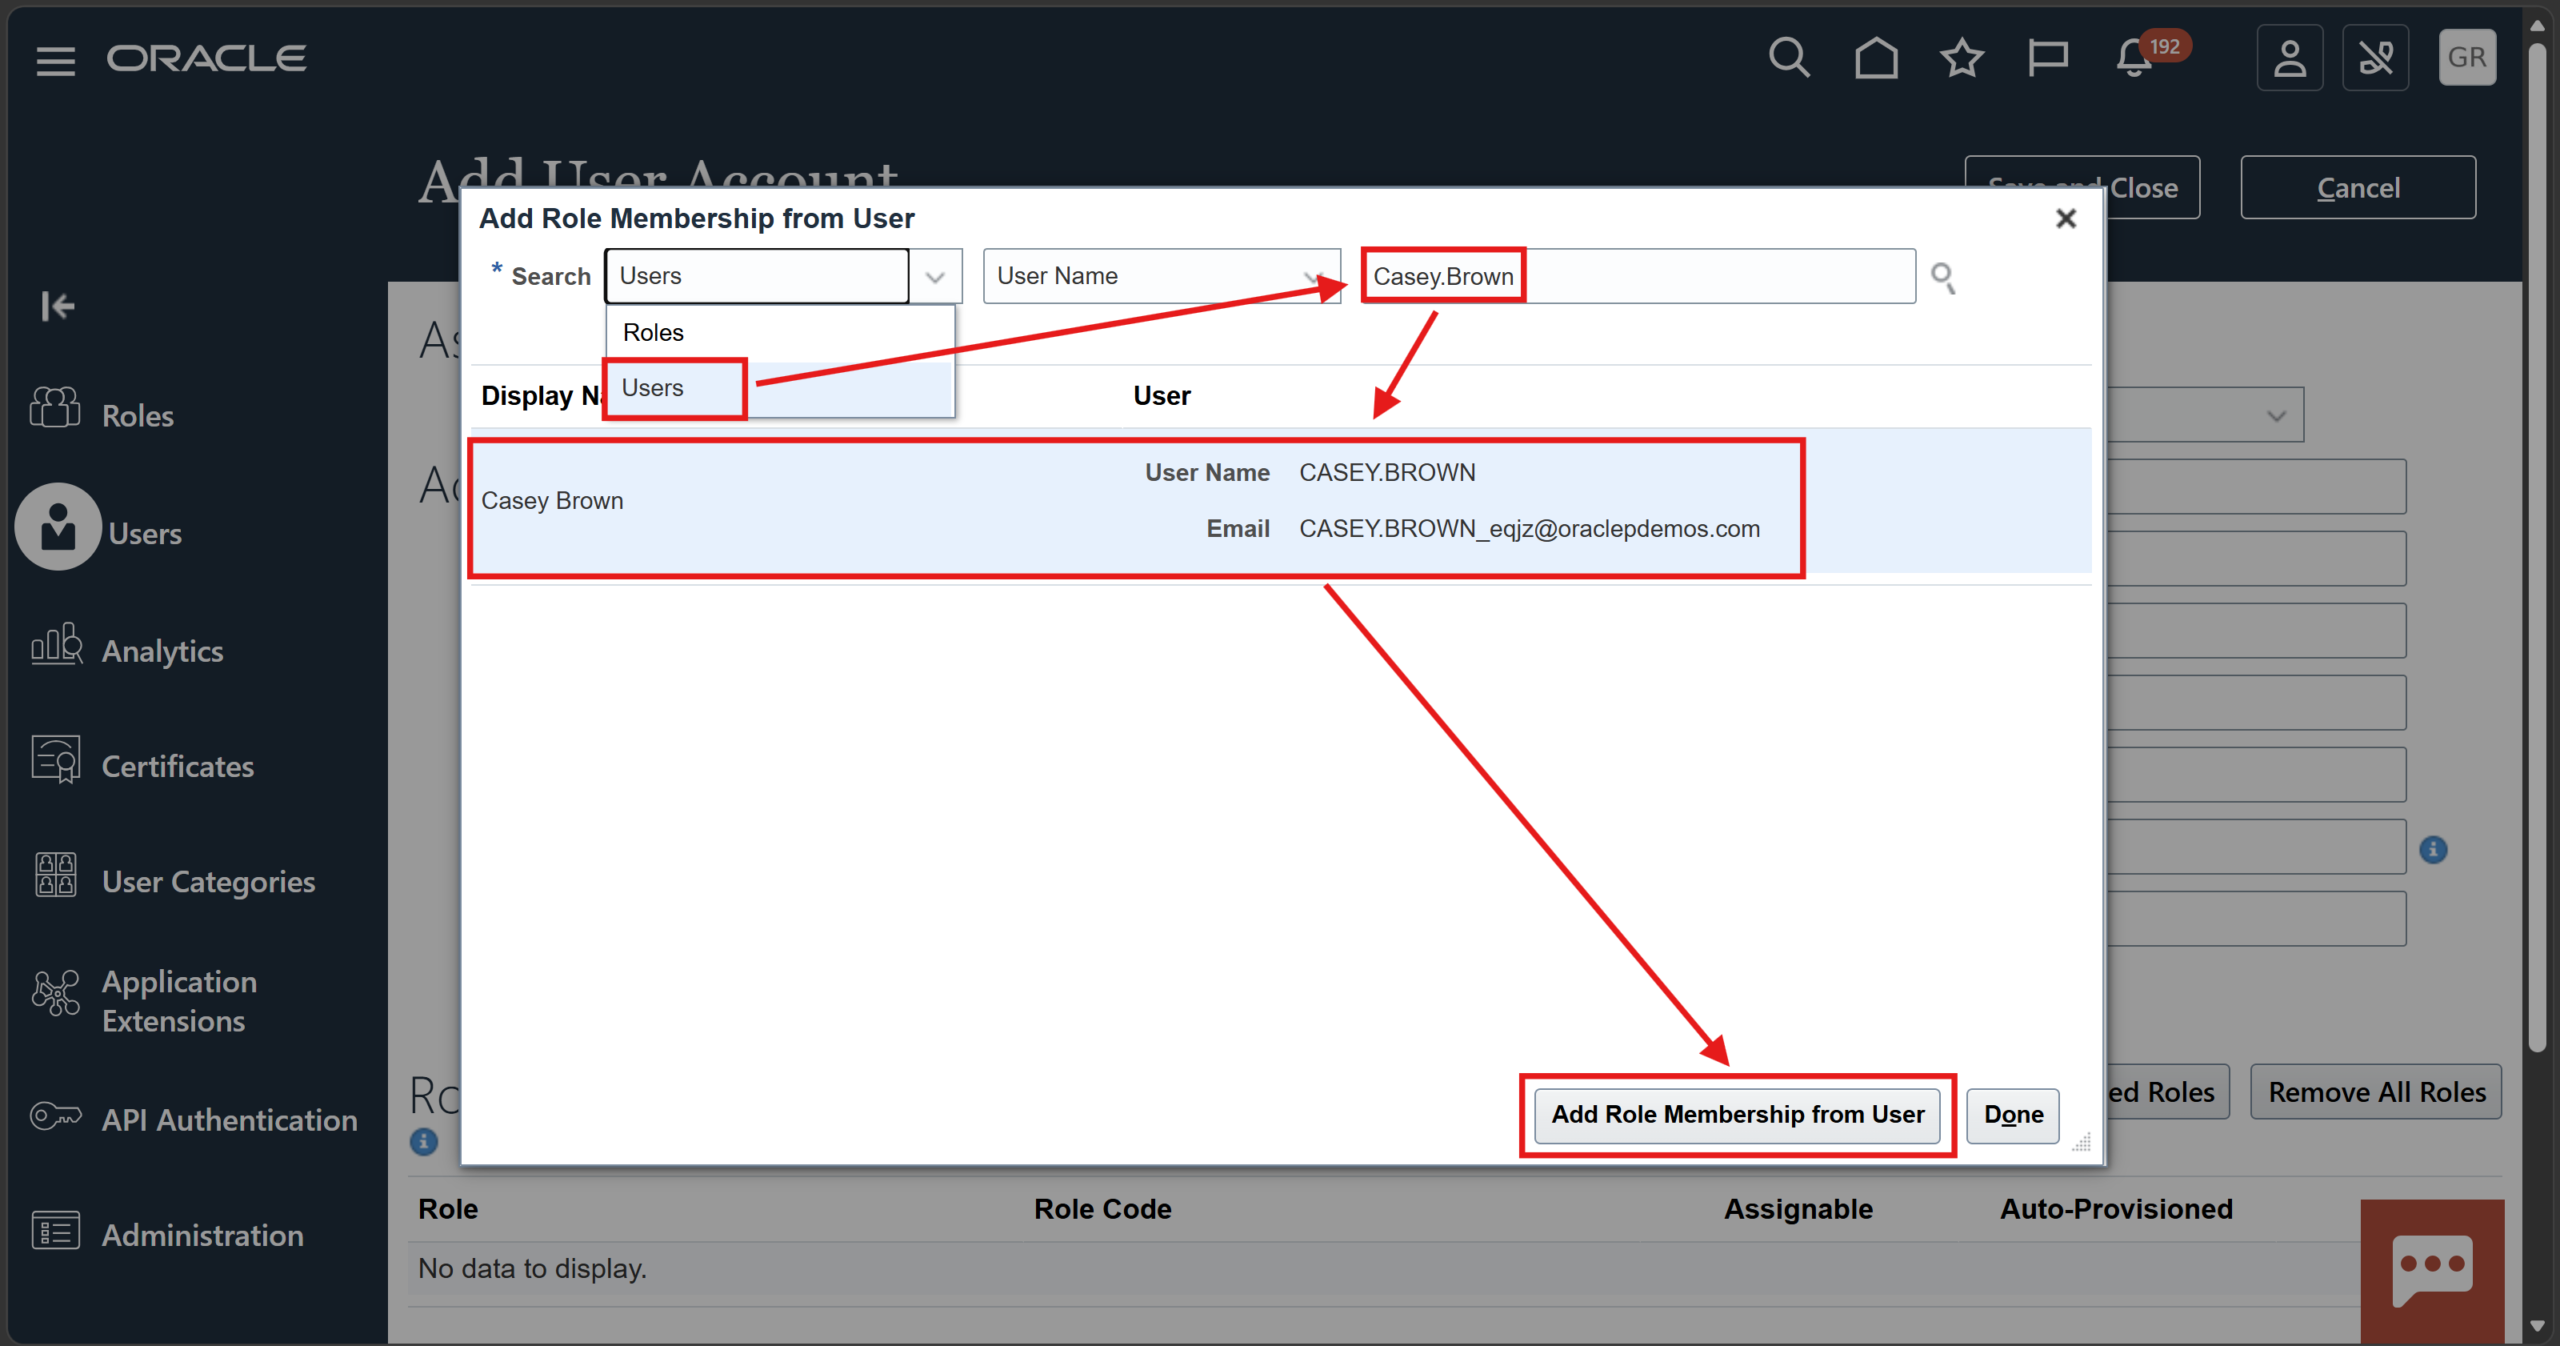Open the chat assistant bubble icon
The height and width of the screenshot is (1346, 2560).
click(2432, 1270)
